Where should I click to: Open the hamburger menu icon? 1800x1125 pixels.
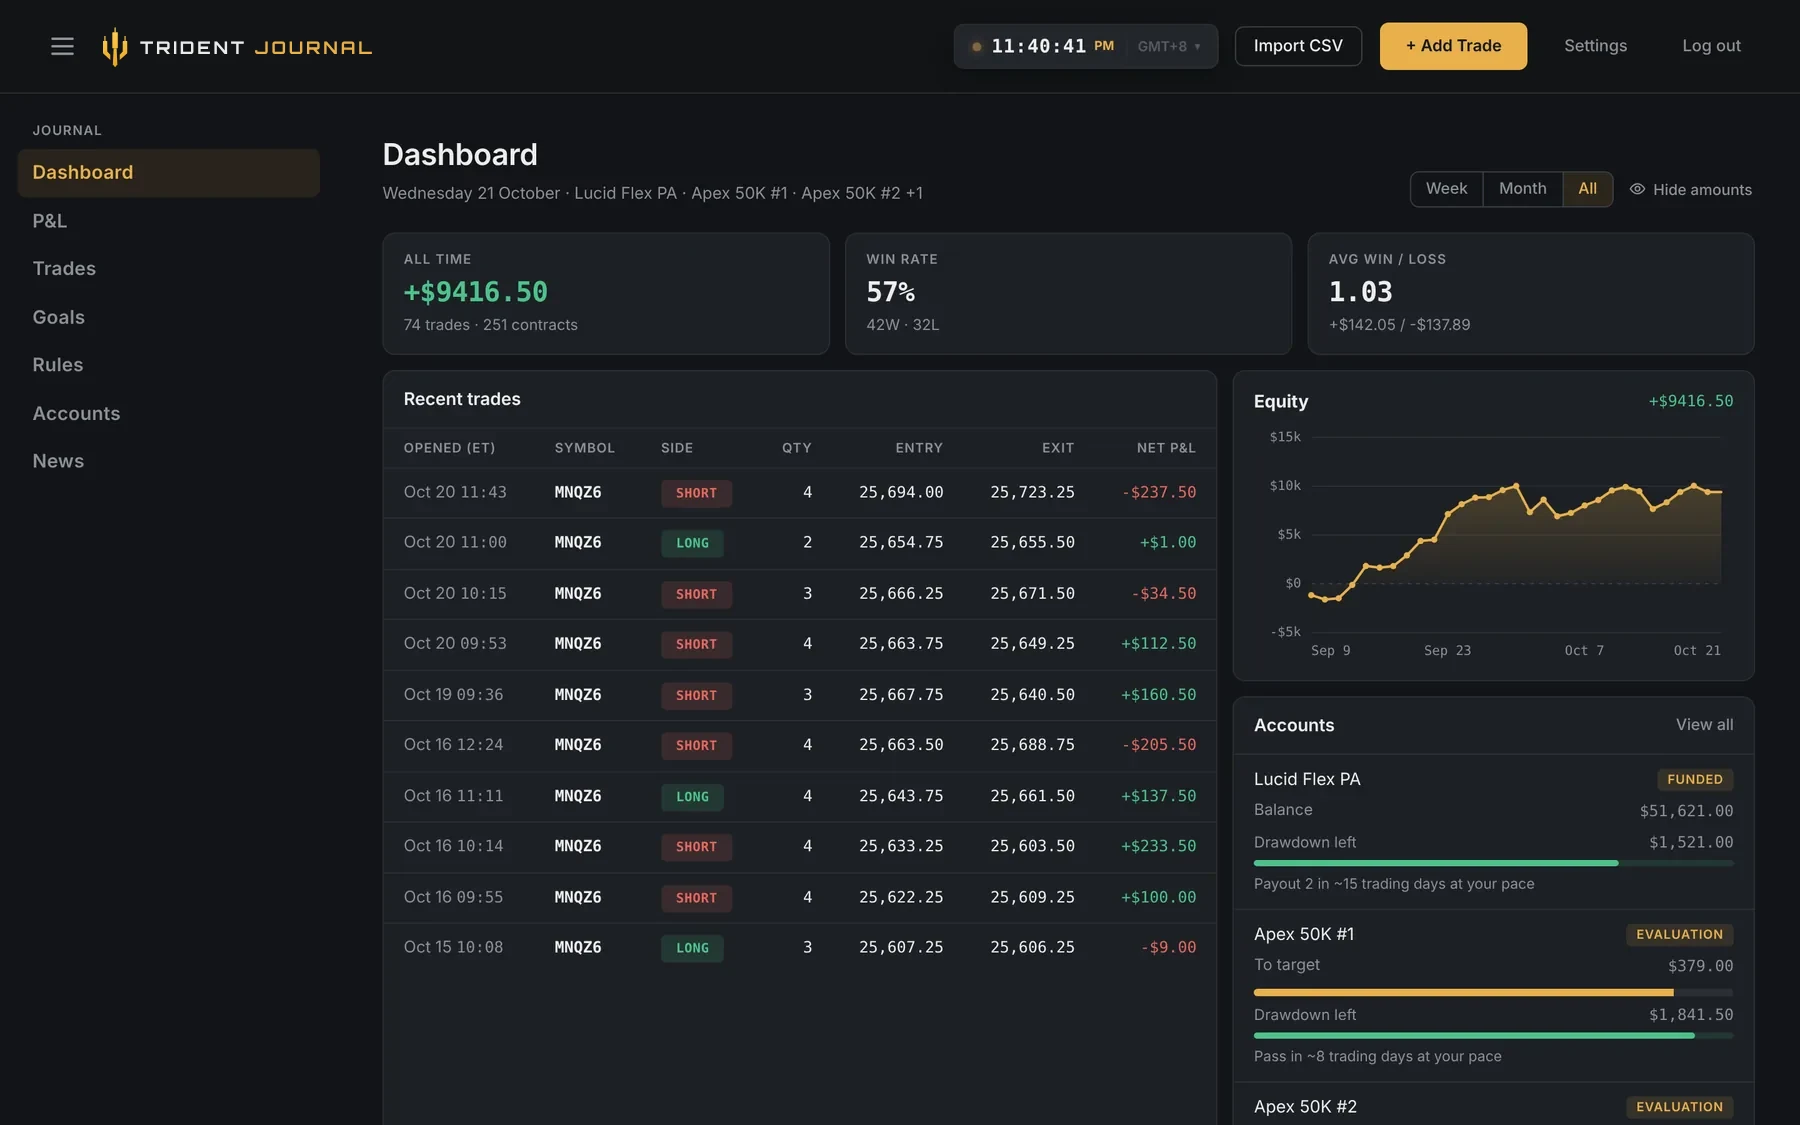pyautogui.click(x=62, y=46)
